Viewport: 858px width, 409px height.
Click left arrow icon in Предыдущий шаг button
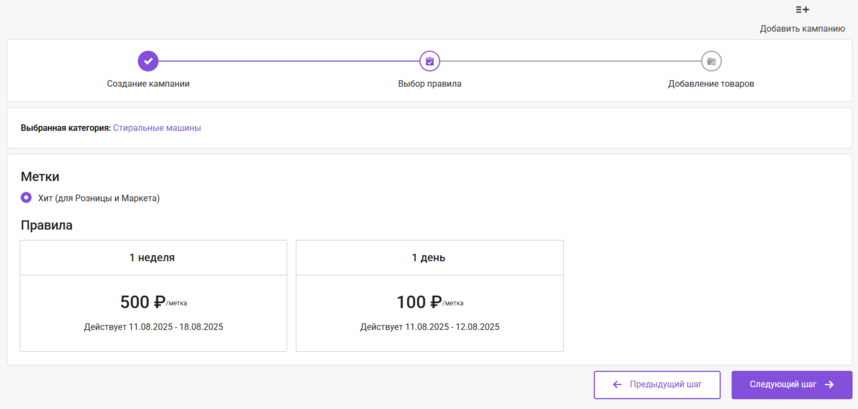point(617,384)
